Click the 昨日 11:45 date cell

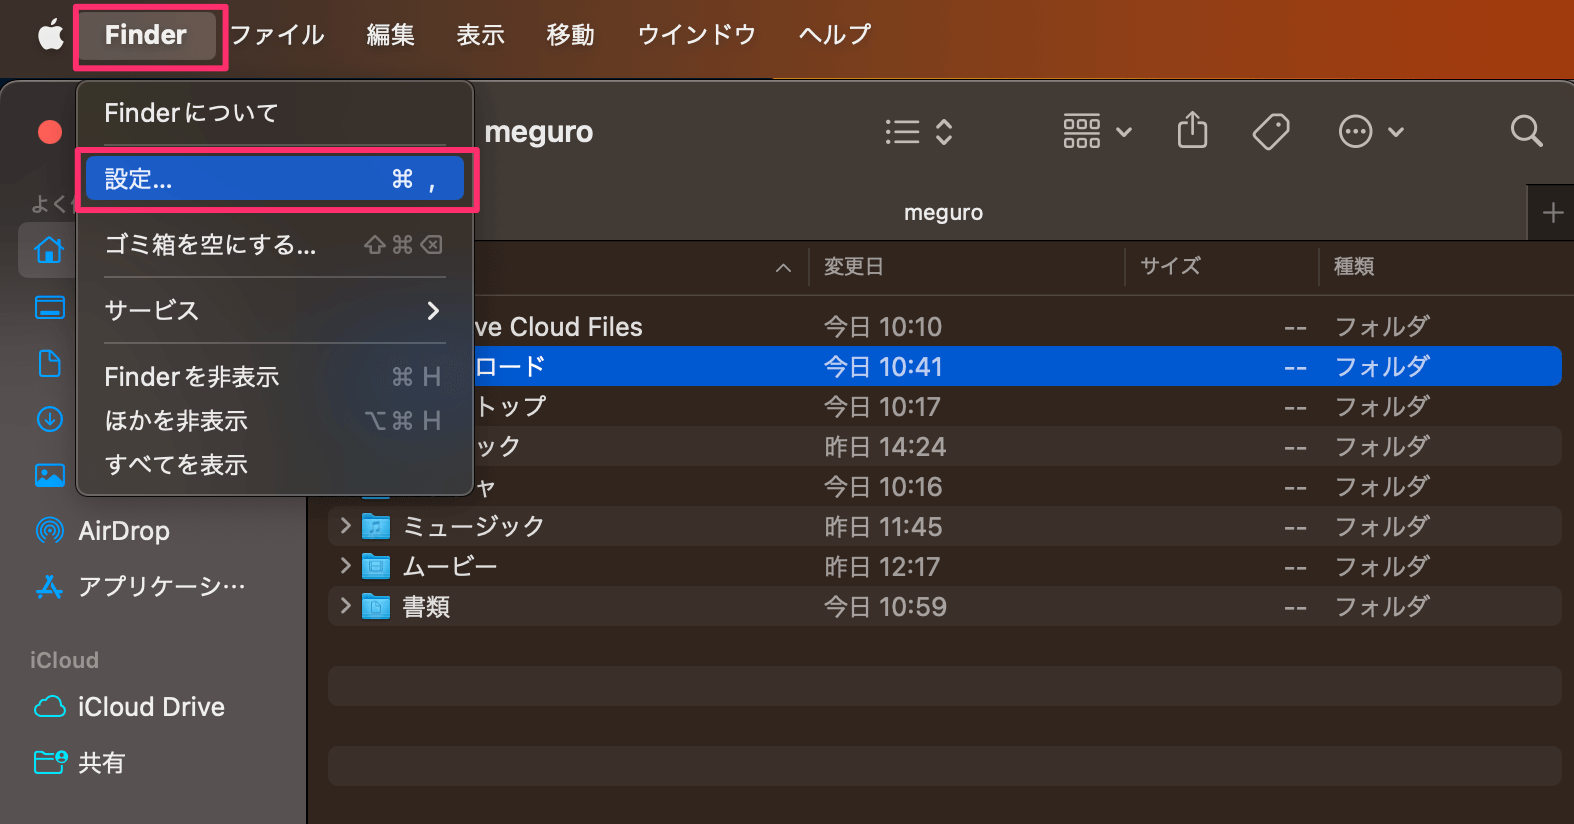point(883,527)
